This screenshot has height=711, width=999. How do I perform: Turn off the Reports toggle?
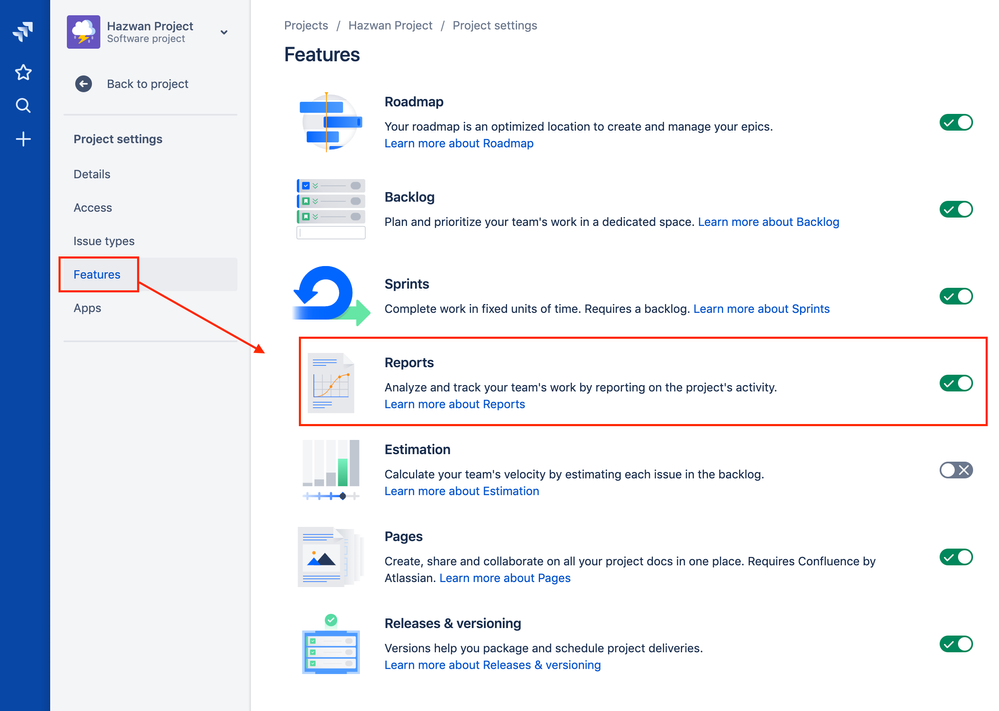pyautogui.click(x=956, y=383)
